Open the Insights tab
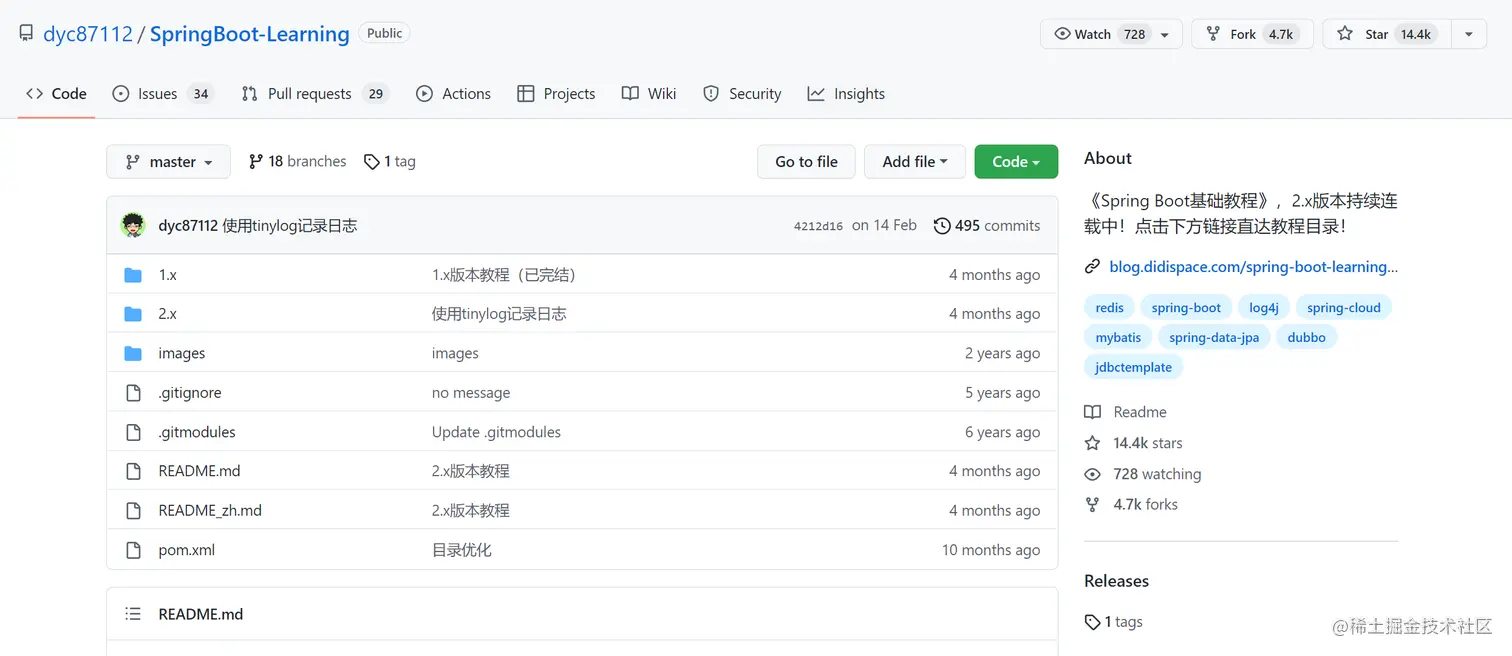This screenshot has width=1512, height=656. coord(846,93)
